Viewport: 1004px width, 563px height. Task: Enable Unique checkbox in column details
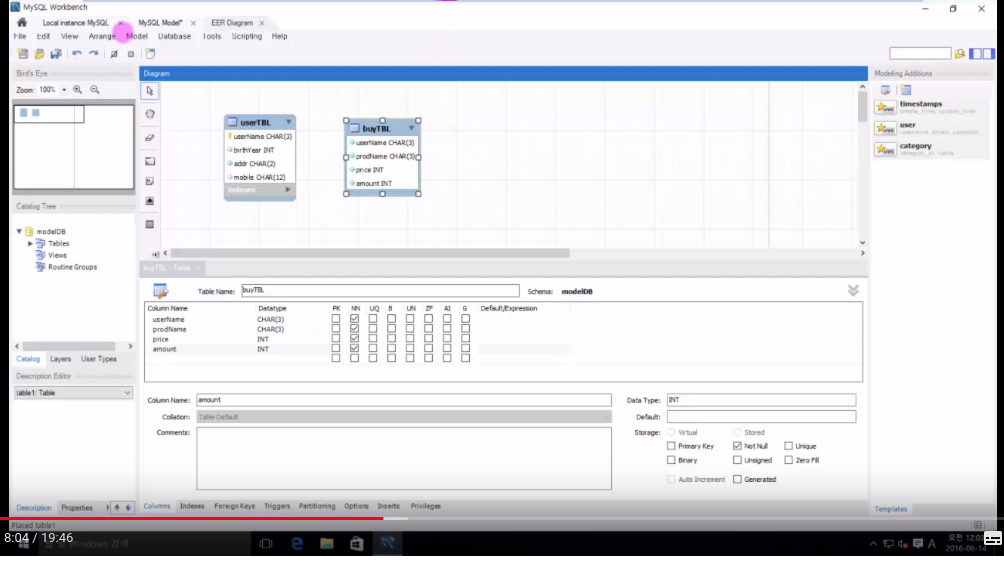pos(788,446)
